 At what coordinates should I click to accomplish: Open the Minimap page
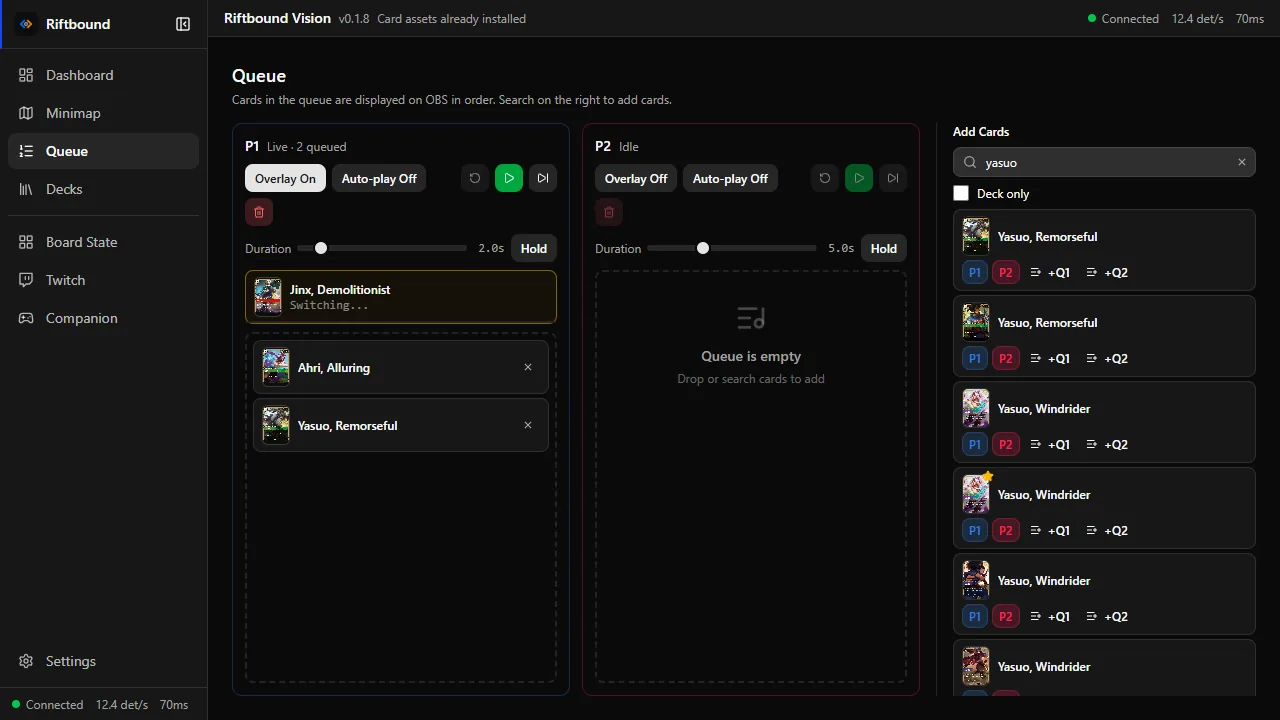(x=103, y=113)
